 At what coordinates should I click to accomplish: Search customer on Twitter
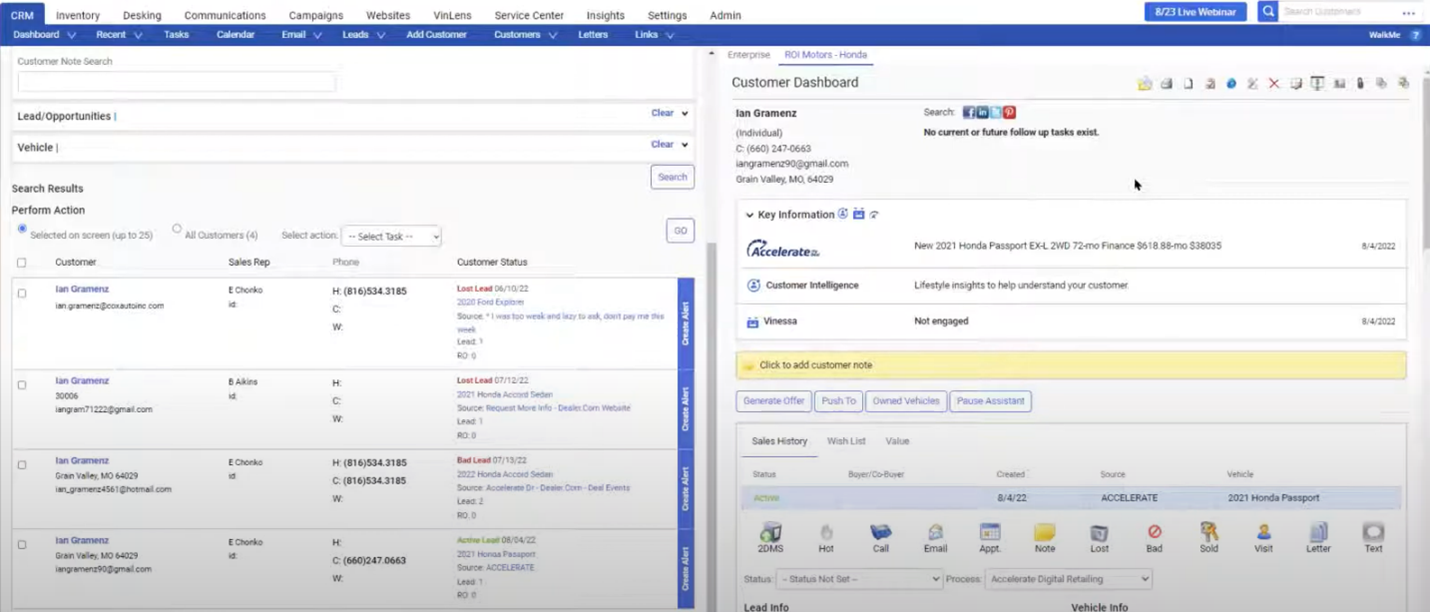tap(996, 113)
